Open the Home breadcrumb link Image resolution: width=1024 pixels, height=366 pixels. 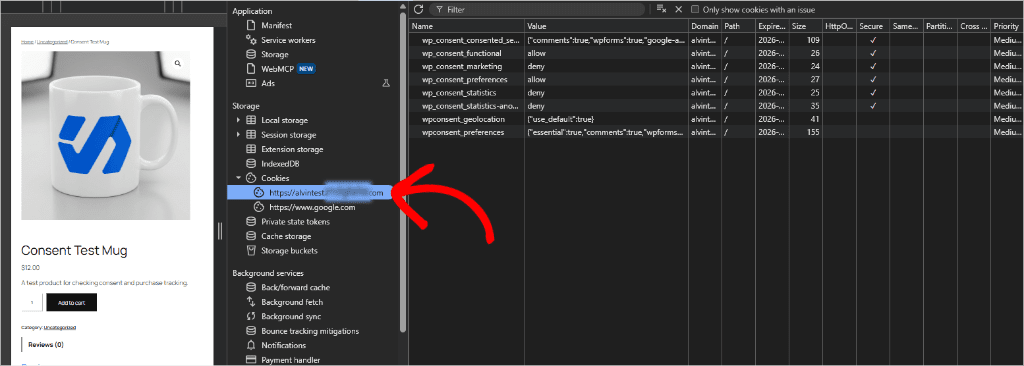[27, 41]
